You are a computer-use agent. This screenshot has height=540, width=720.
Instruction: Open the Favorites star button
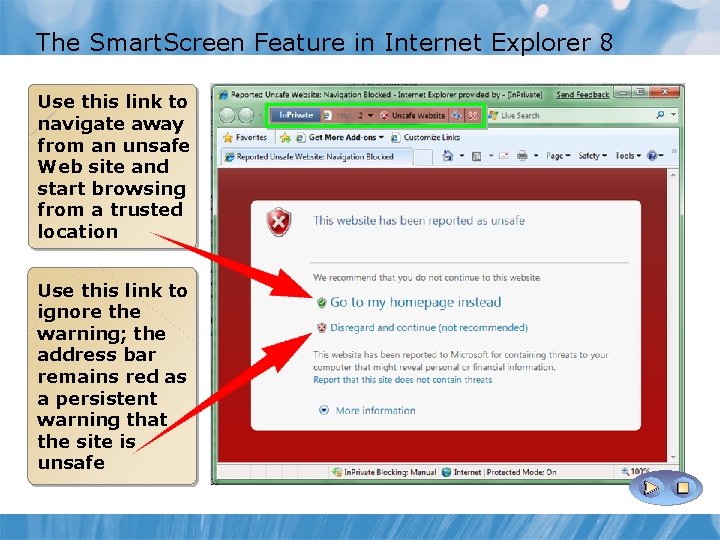point(245,137)
